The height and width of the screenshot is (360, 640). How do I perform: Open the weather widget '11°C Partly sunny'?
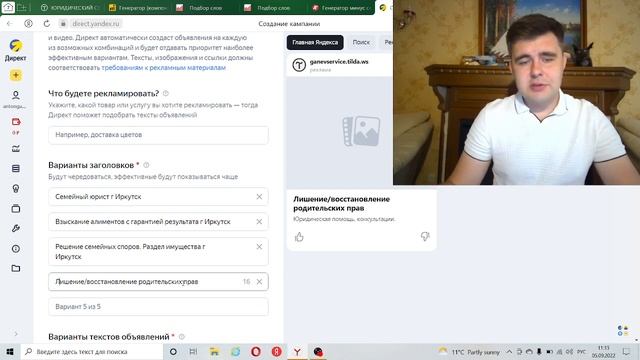tap(469, 352)
